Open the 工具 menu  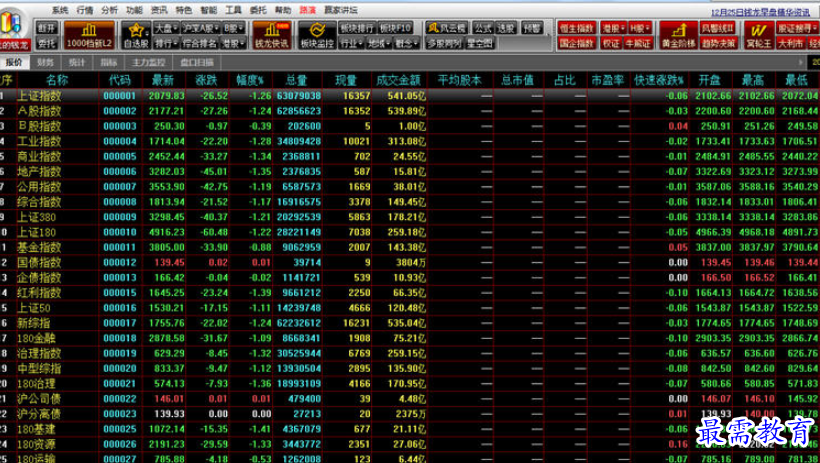pos(233,10)
